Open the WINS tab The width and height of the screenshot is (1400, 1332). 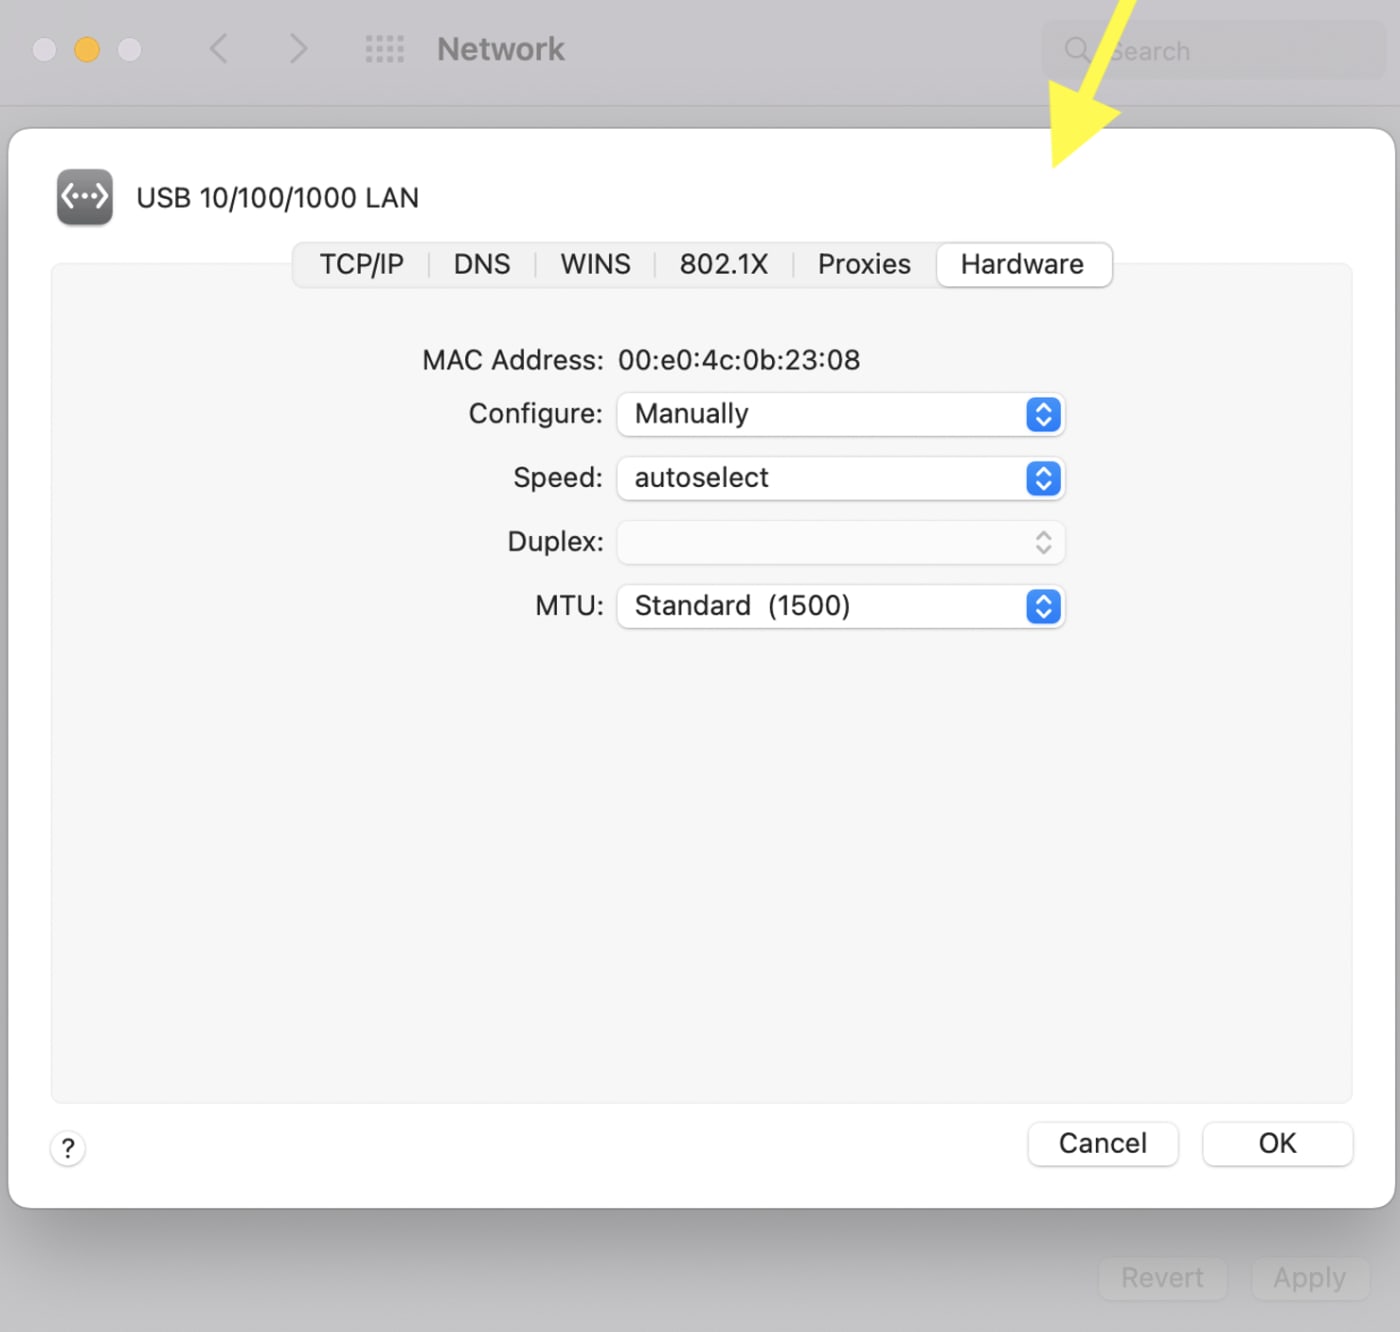pyautogui.click(x=595, y=264)
